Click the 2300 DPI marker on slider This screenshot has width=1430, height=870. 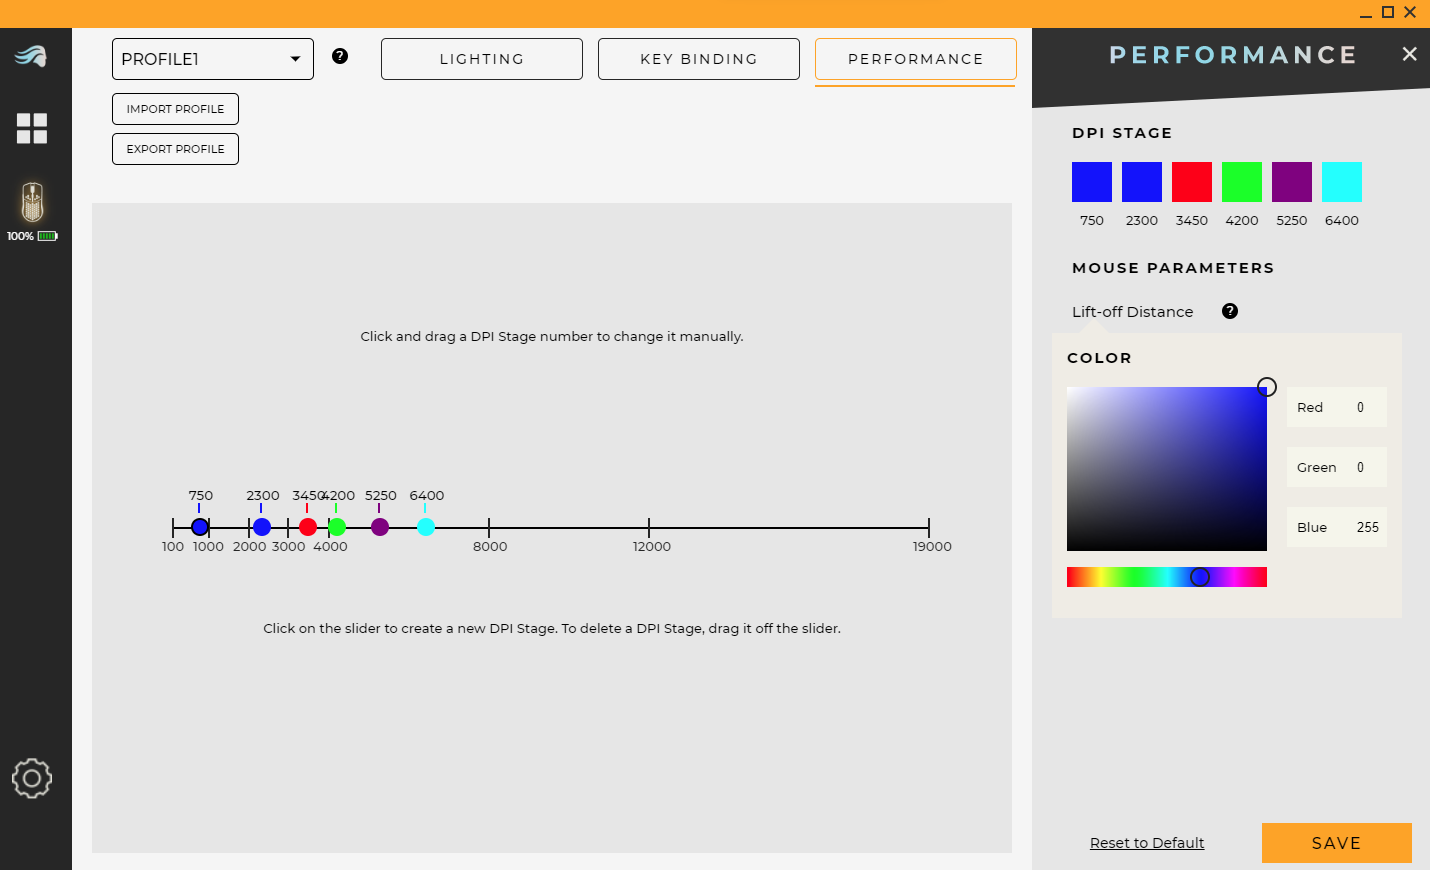pyautogui.click(x=262, y=527)
